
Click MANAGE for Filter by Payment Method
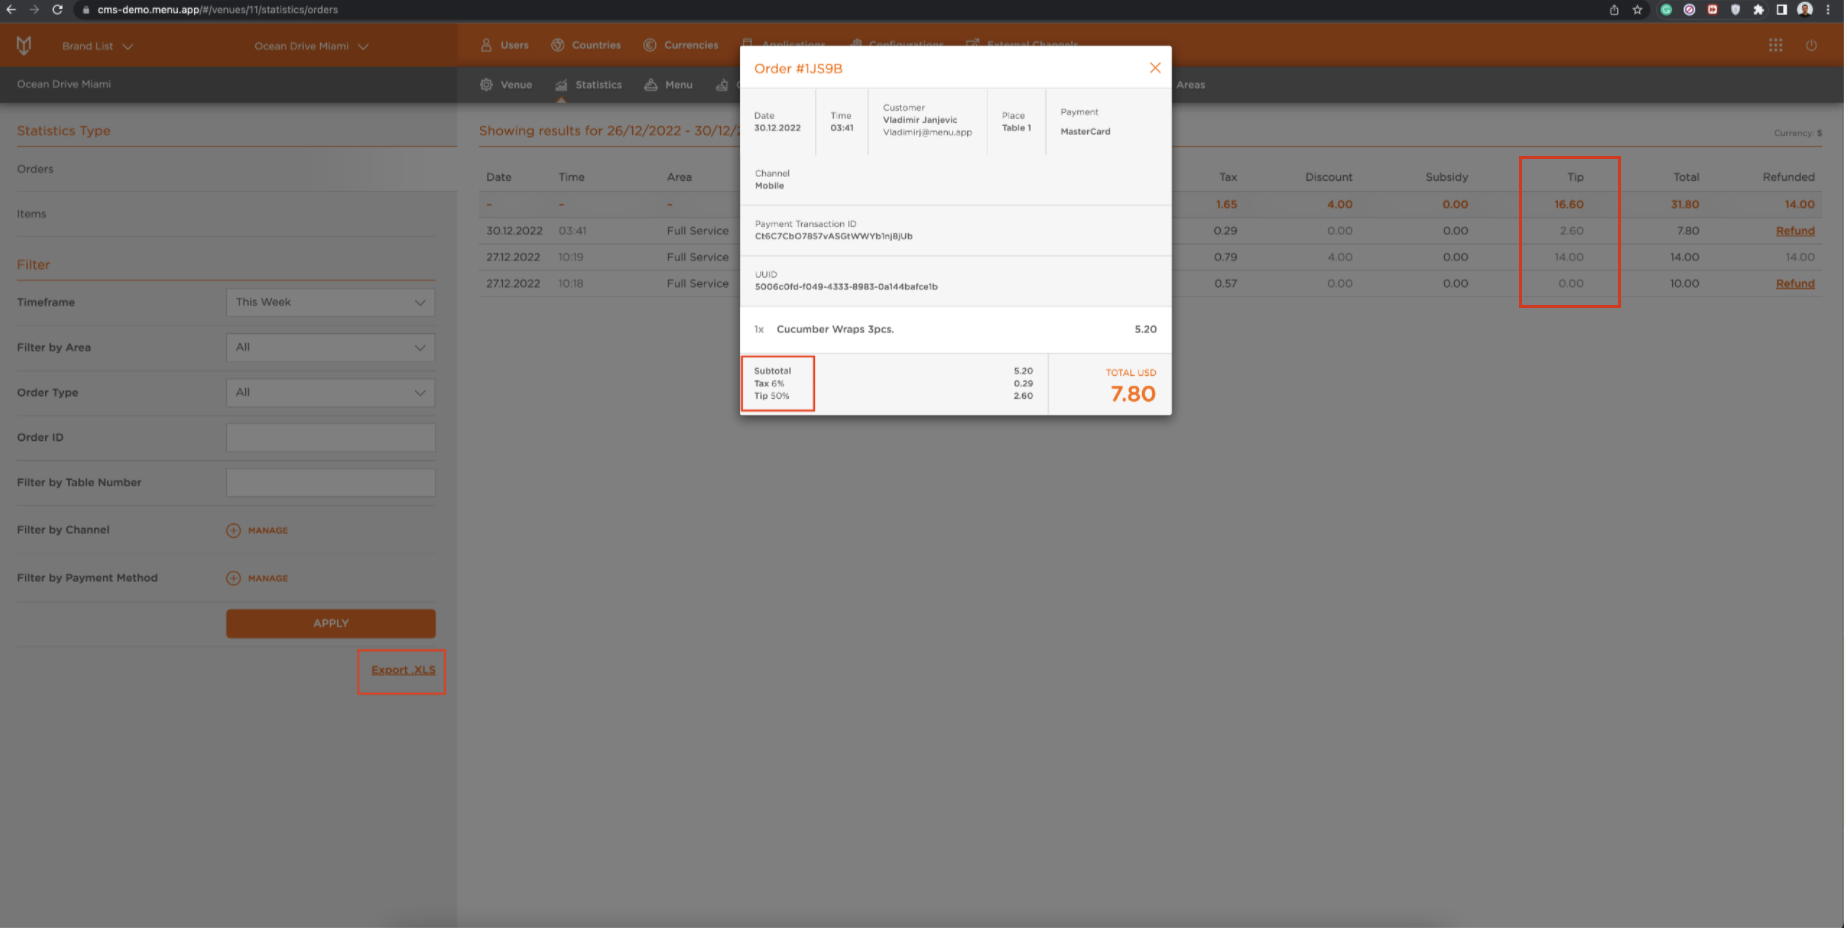click(x=268, y=578)
